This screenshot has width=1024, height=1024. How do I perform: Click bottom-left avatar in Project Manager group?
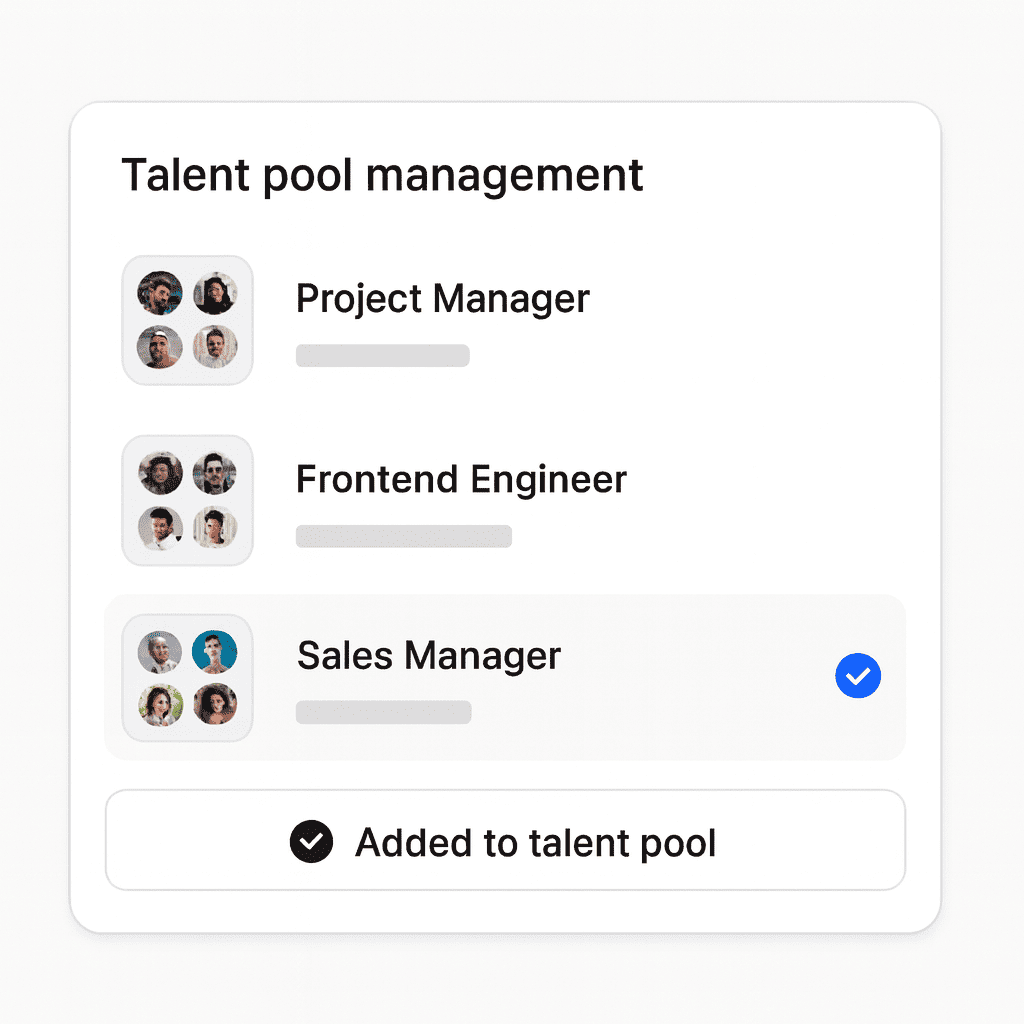click(x=160, y=347)
